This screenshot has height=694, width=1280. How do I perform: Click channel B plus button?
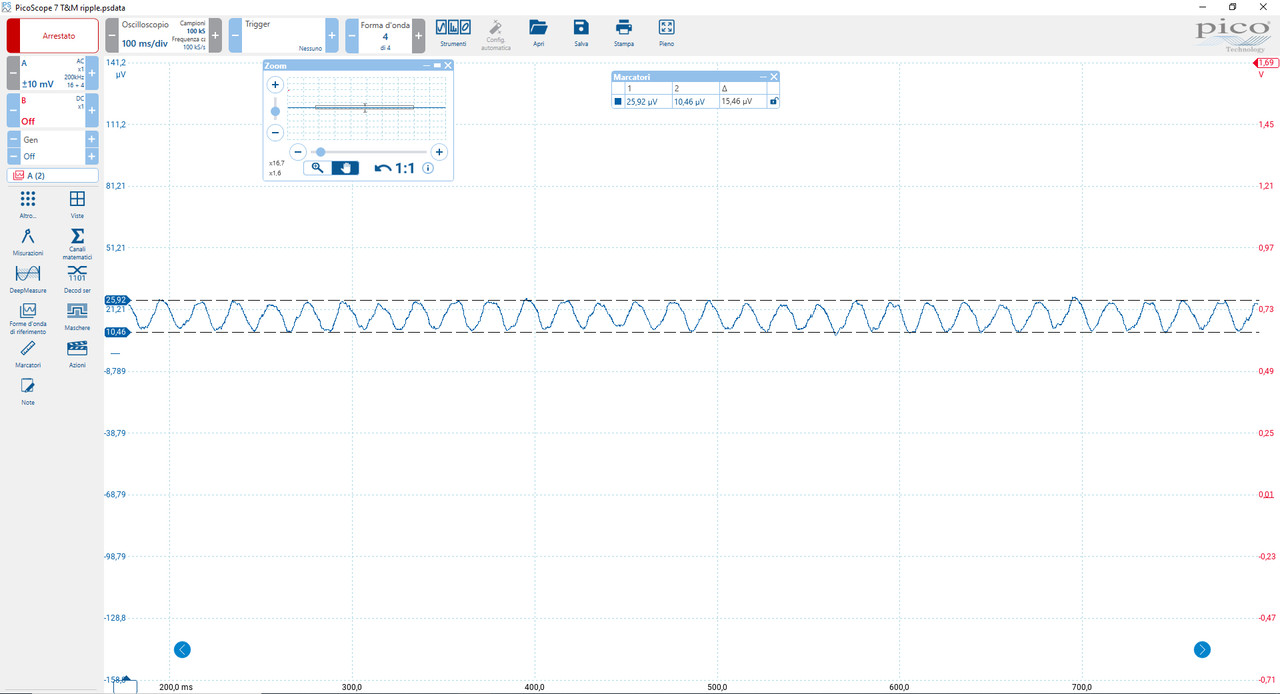[92, 110]
